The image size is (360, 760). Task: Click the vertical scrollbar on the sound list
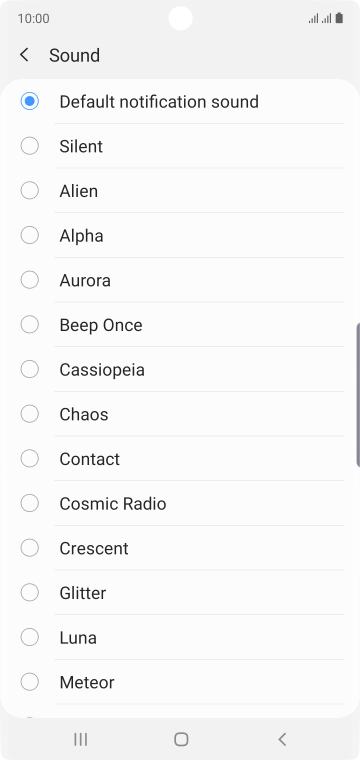pyautogui.click(x=358, y=395)
